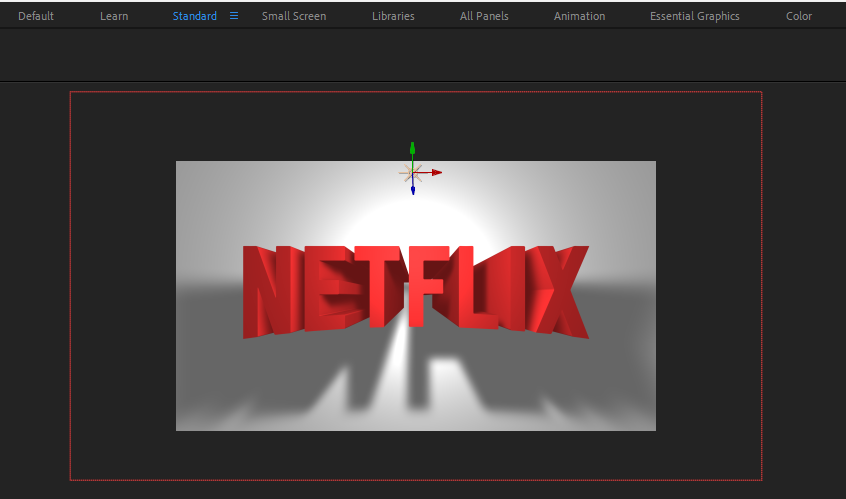Click the red X-axis gizmo arrow
The image size is (846, 499).
point(436,173)
